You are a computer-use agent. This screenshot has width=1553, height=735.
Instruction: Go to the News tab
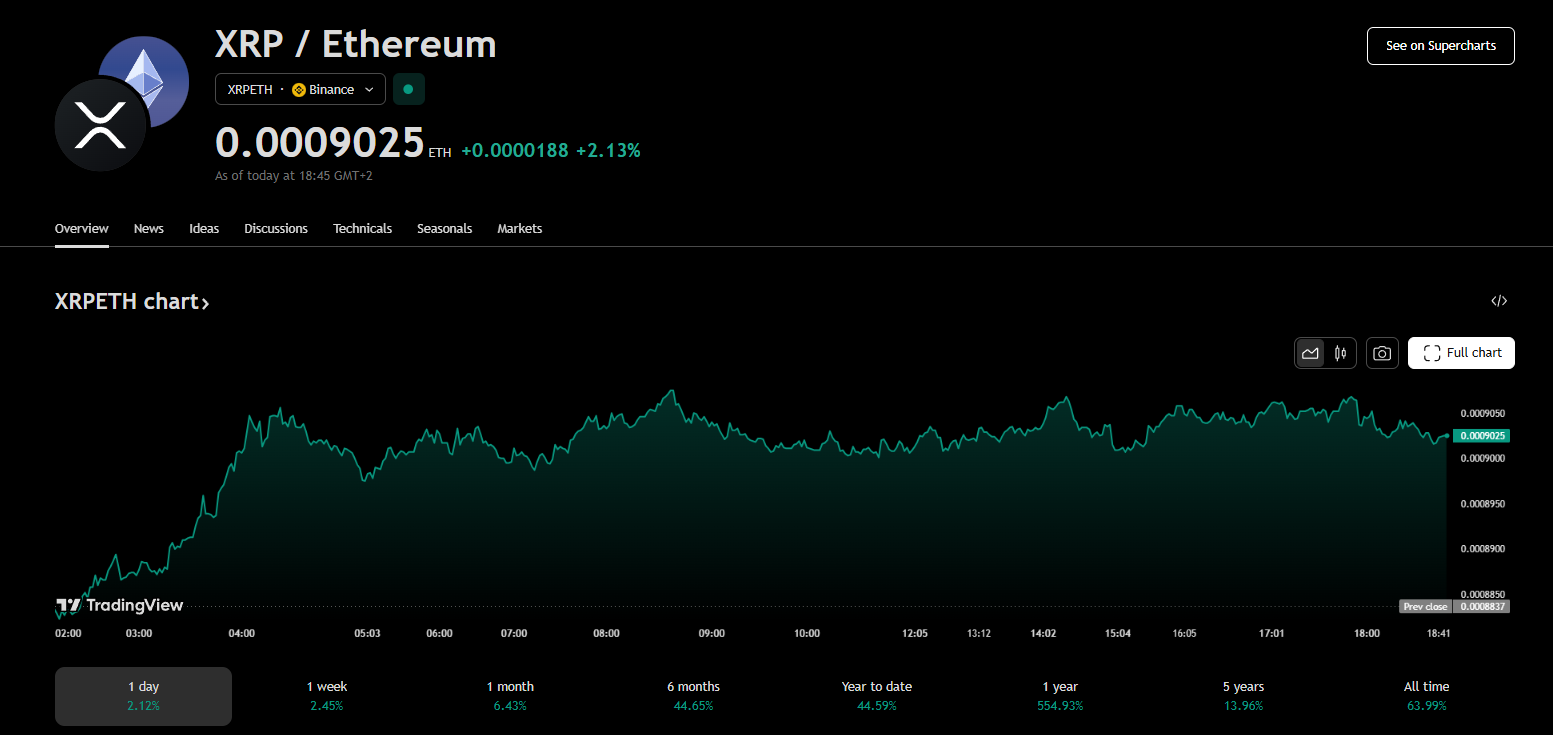click(x=149, y=229)
